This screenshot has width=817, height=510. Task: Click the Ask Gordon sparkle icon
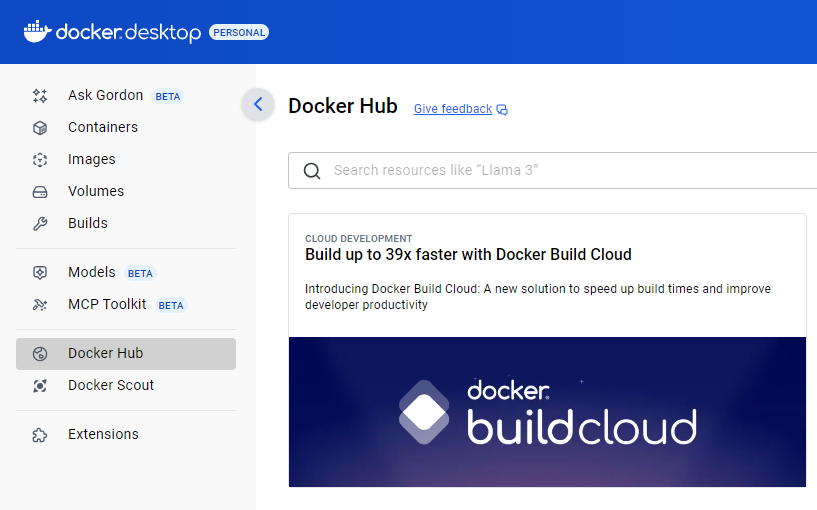(40, 96)
